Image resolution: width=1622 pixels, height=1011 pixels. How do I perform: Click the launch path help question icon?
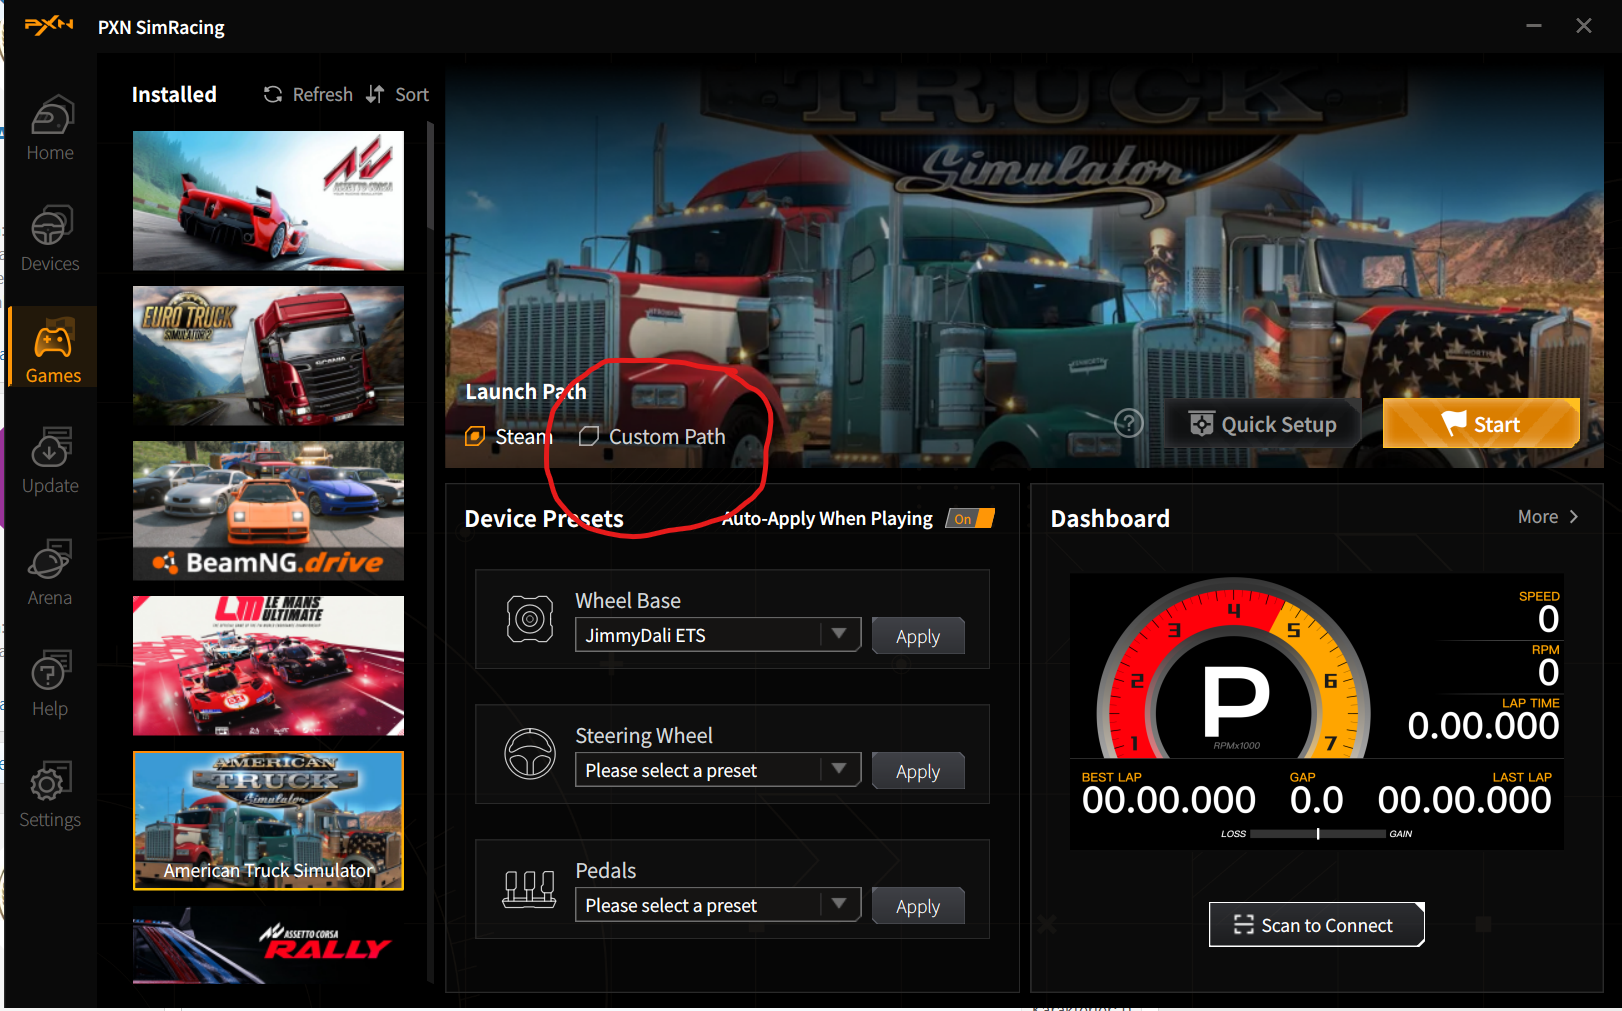coord(1129,424)
